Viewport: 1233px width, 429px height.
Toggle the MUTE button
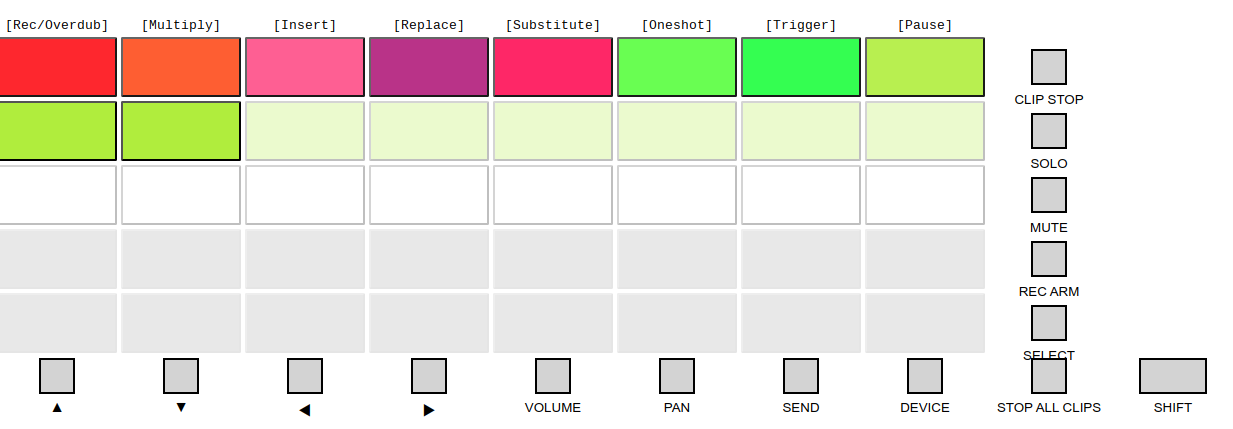pyautogui.click(x=1048, y=195)
